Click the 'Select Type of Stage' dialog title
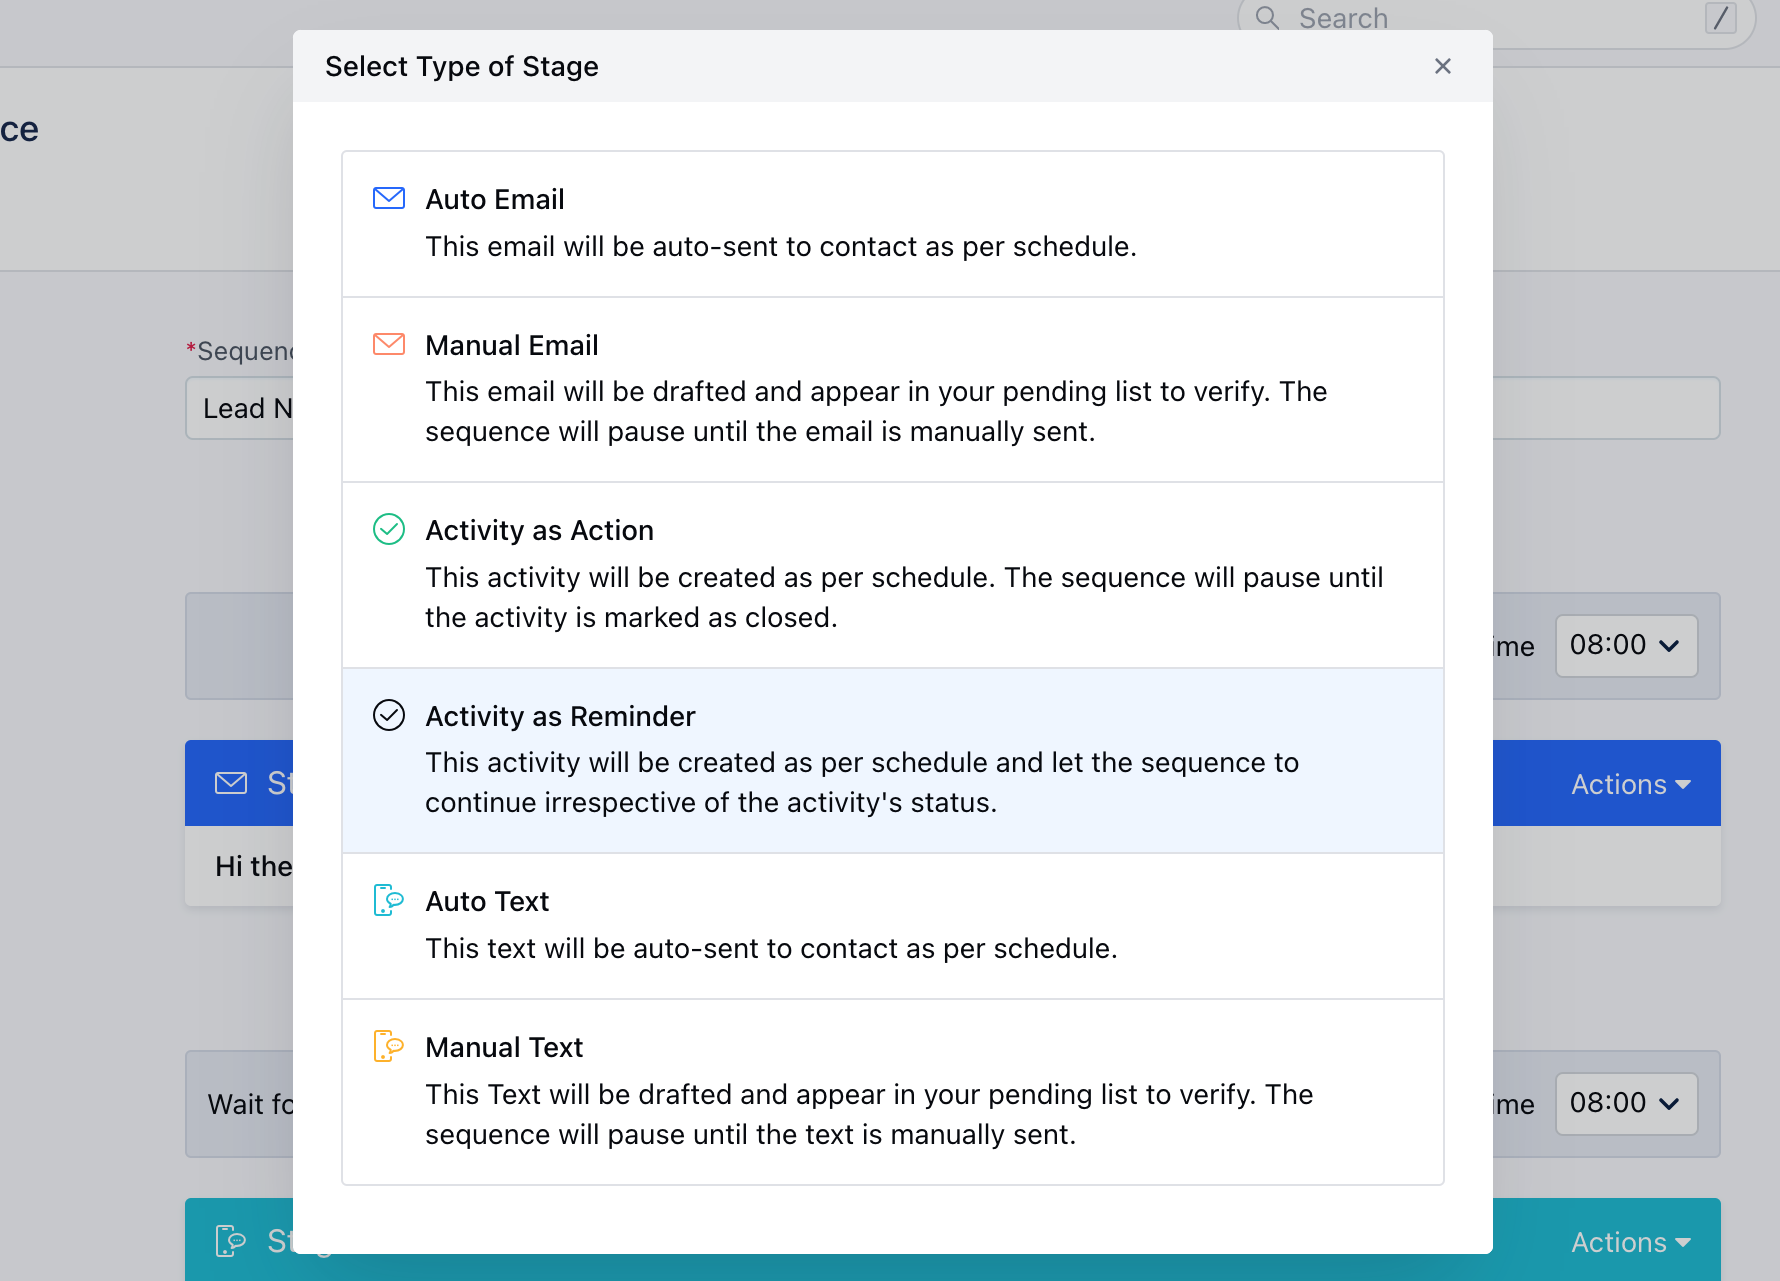 462,66
